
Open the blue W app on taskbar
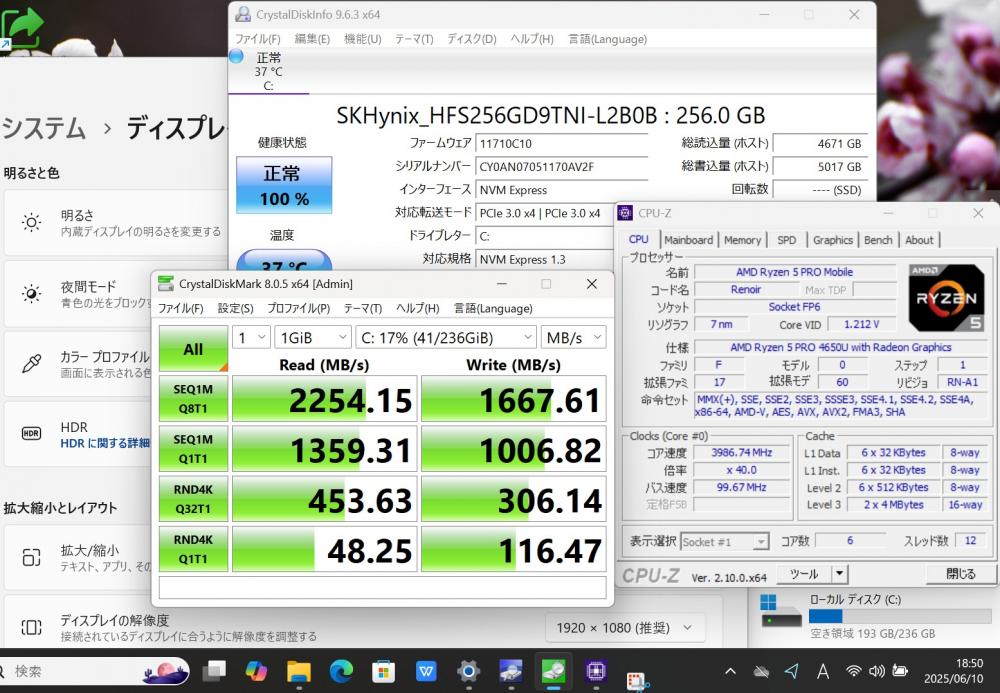425,671
